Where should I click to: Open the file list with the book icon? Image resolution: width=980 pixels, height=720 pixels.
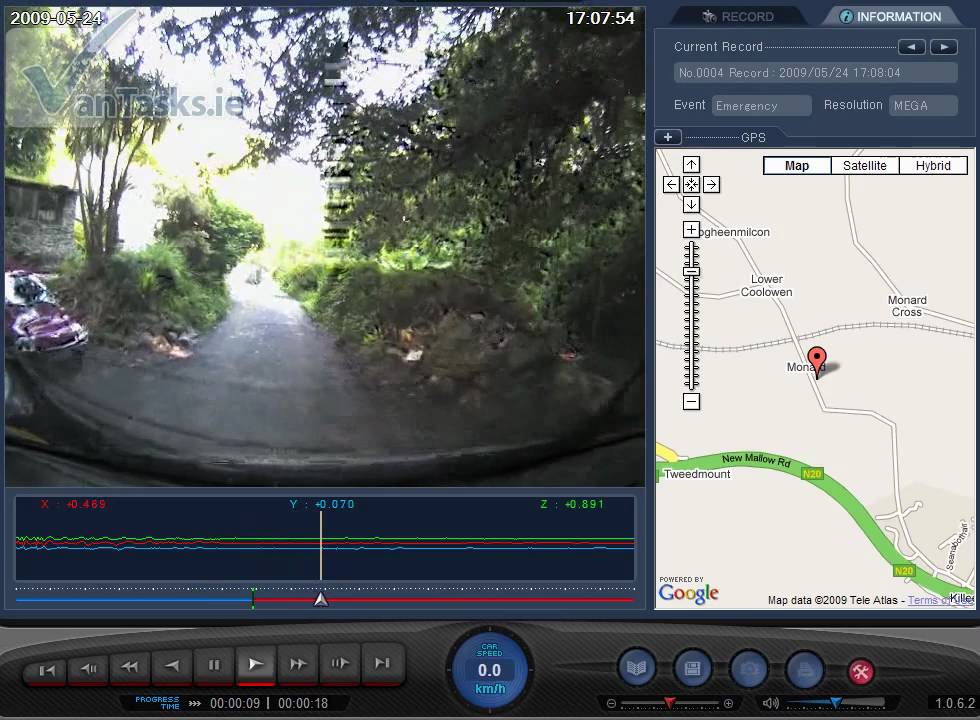[636, 669]
